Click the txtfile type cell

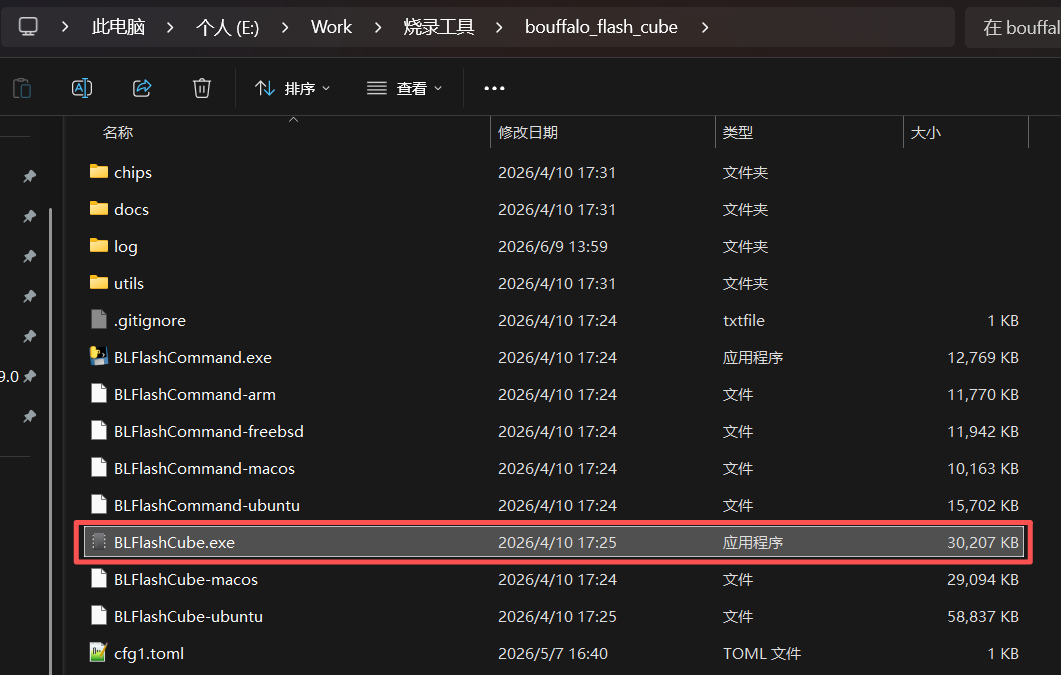click(744, 321)
